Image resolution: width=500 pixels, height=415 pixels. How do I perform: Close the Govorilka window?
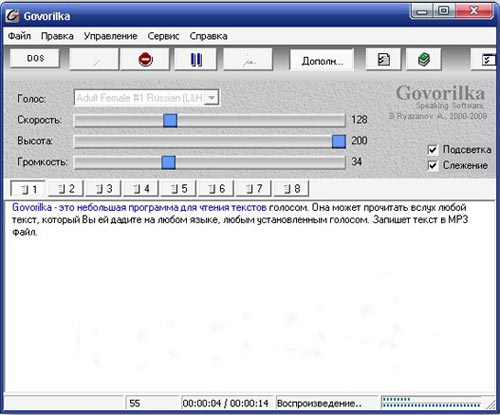(473, 11)
